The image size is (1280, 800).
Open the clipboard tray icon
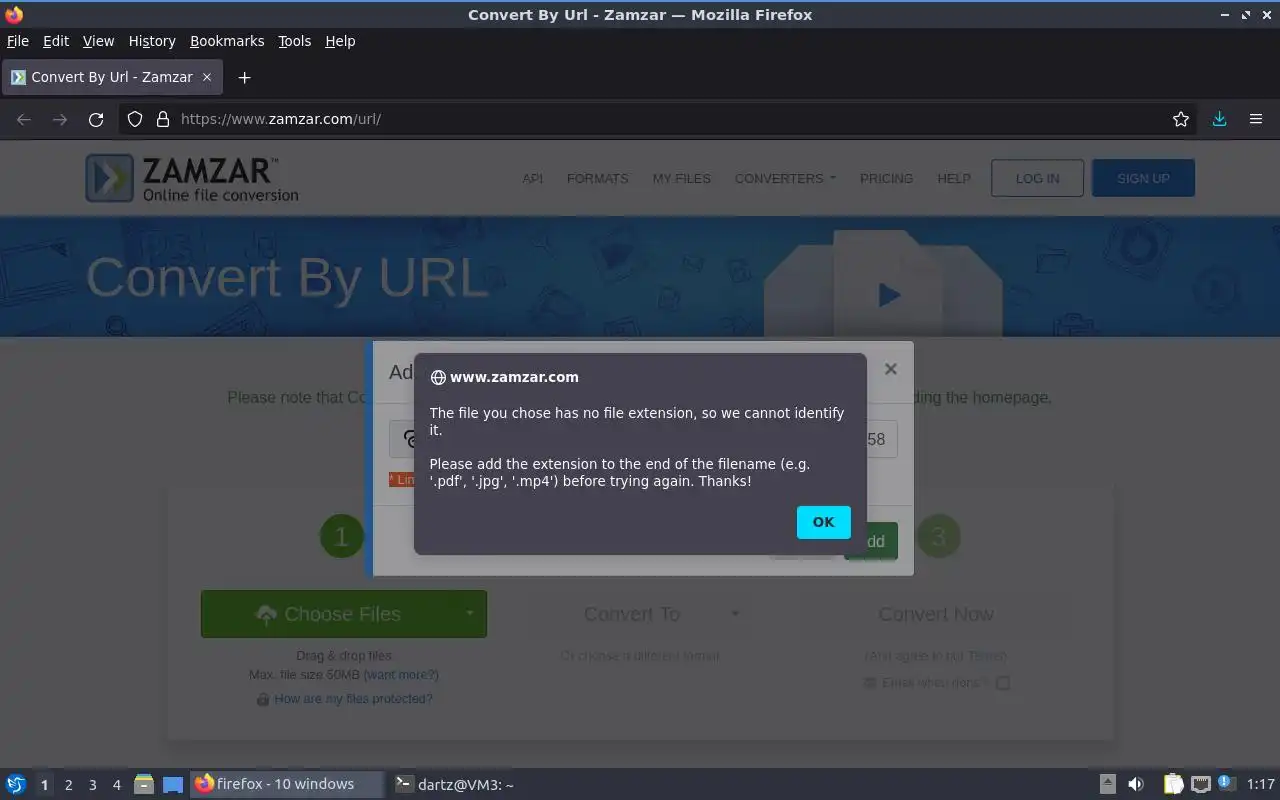click(1173, 784)
